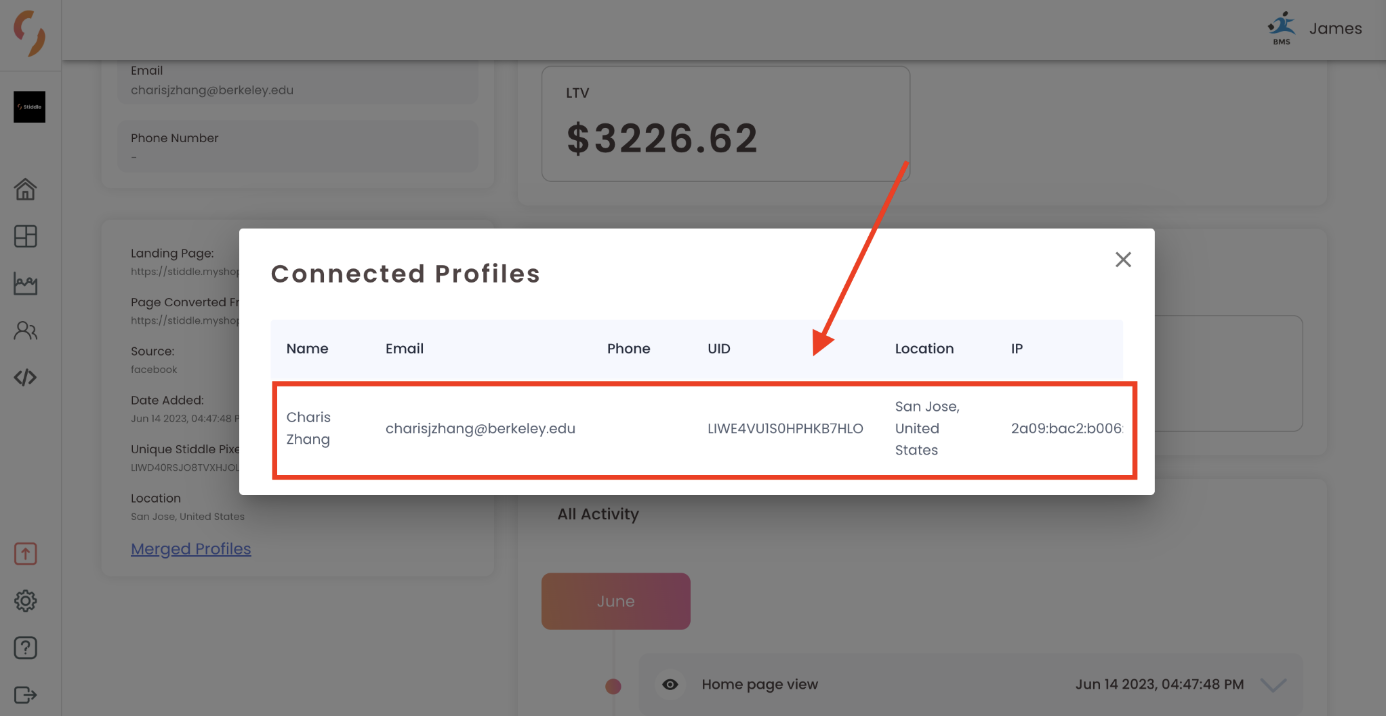Click the June month button
The image size is (1386, 716).
point(616,601)
